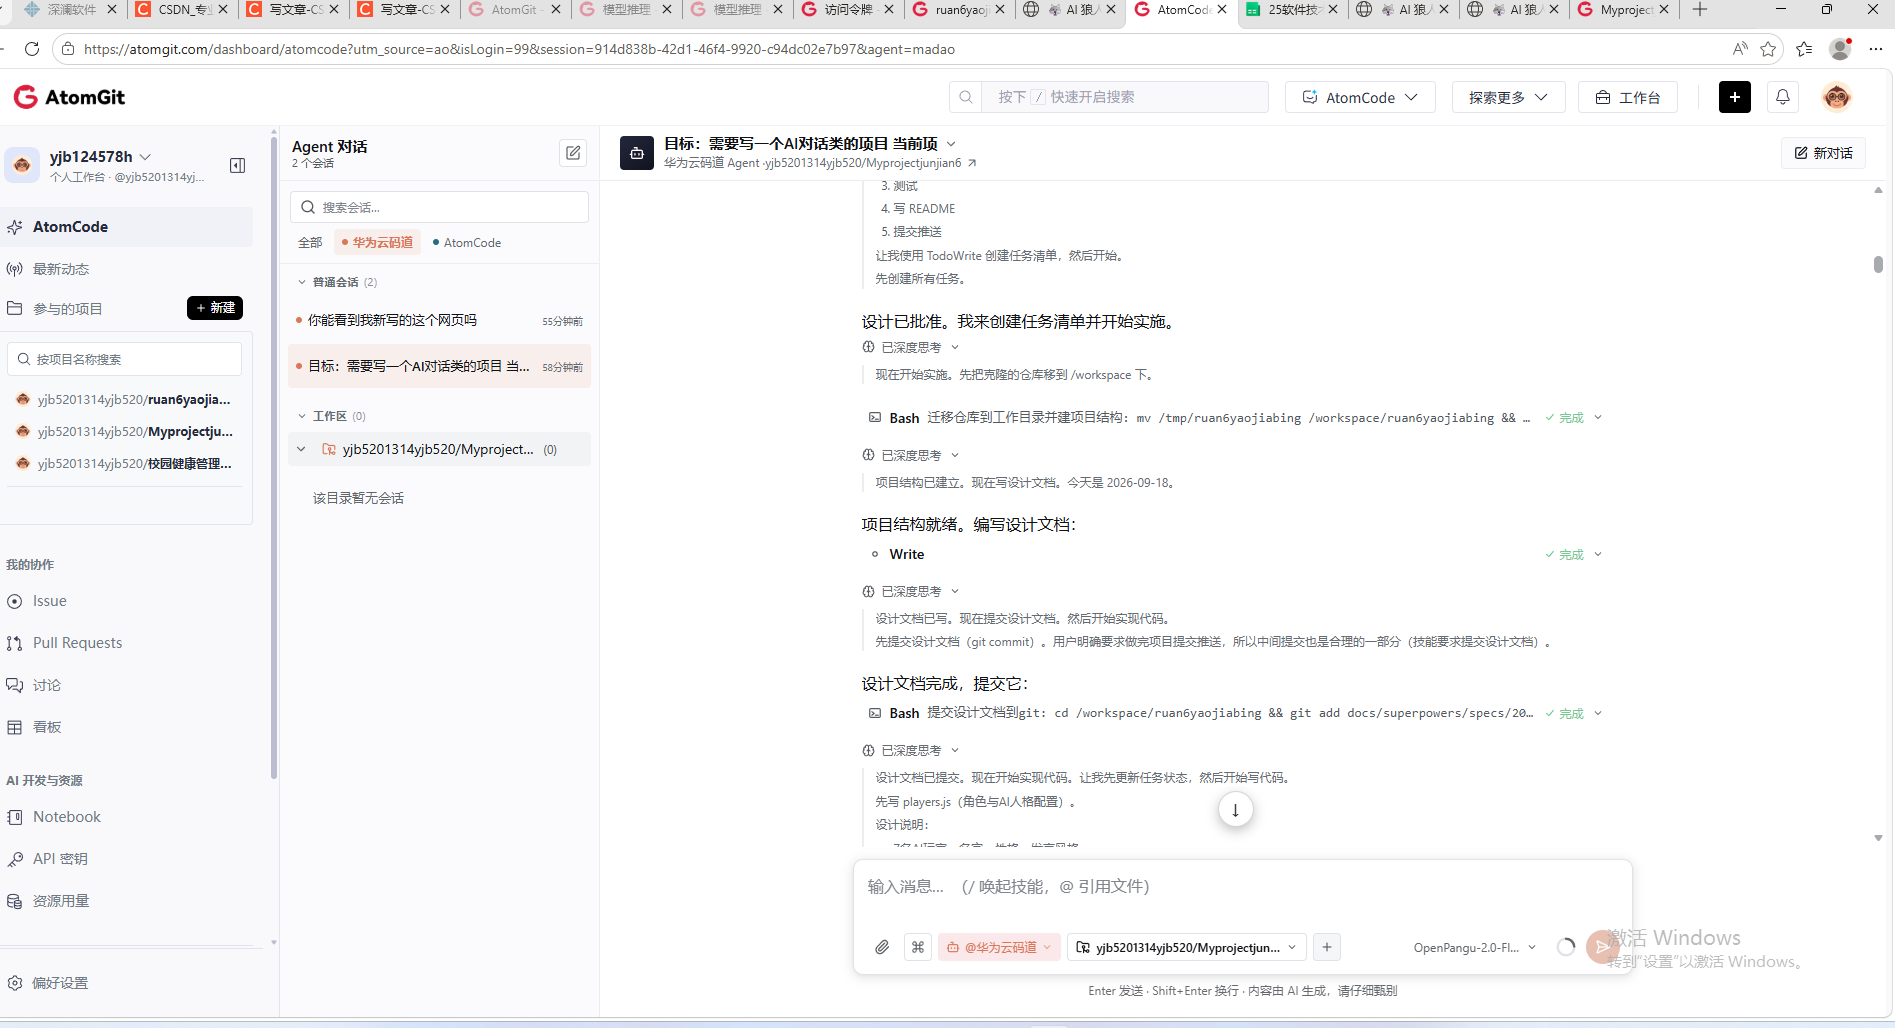1895x1028 pixels.
Task: Open new browser tab with plus
Action: coord(1700,10)
